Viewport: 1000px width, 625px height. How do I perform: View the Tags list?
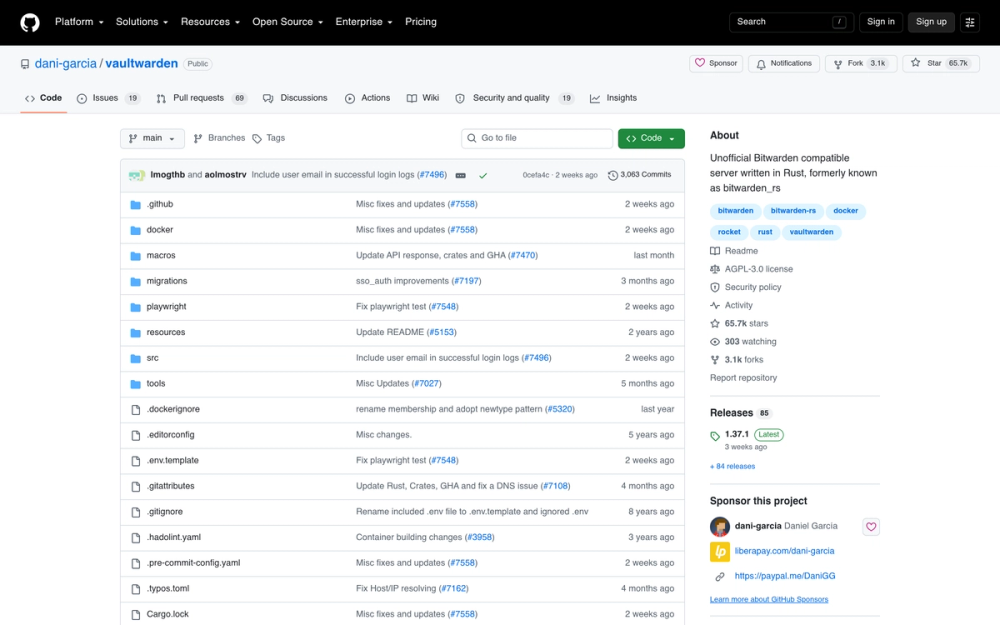pyautogui.click(x=268, y=138)
